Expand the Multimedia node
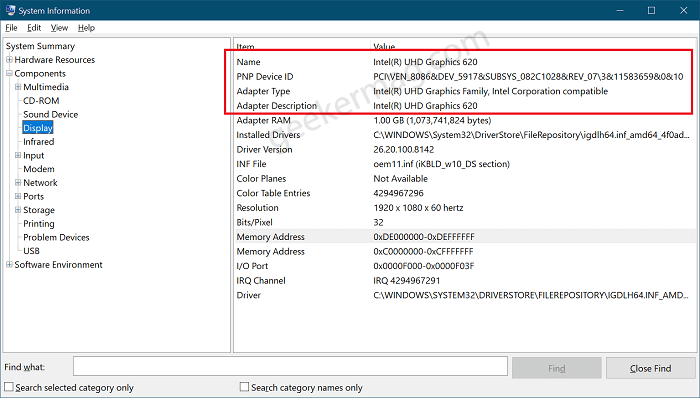The image size is (700, 398). click(x=18, y=87)
